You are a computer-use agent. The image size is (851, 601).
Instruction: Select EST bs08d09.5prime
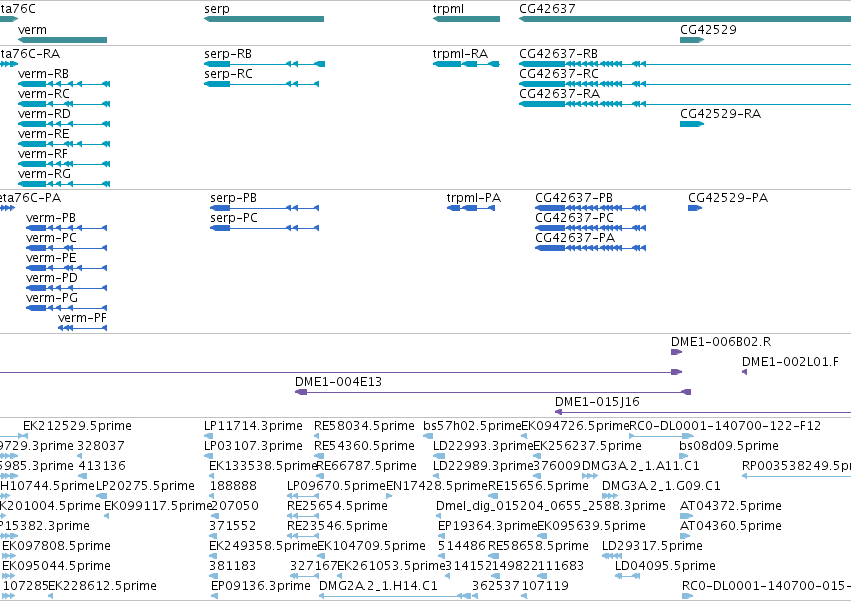[728, 446]
